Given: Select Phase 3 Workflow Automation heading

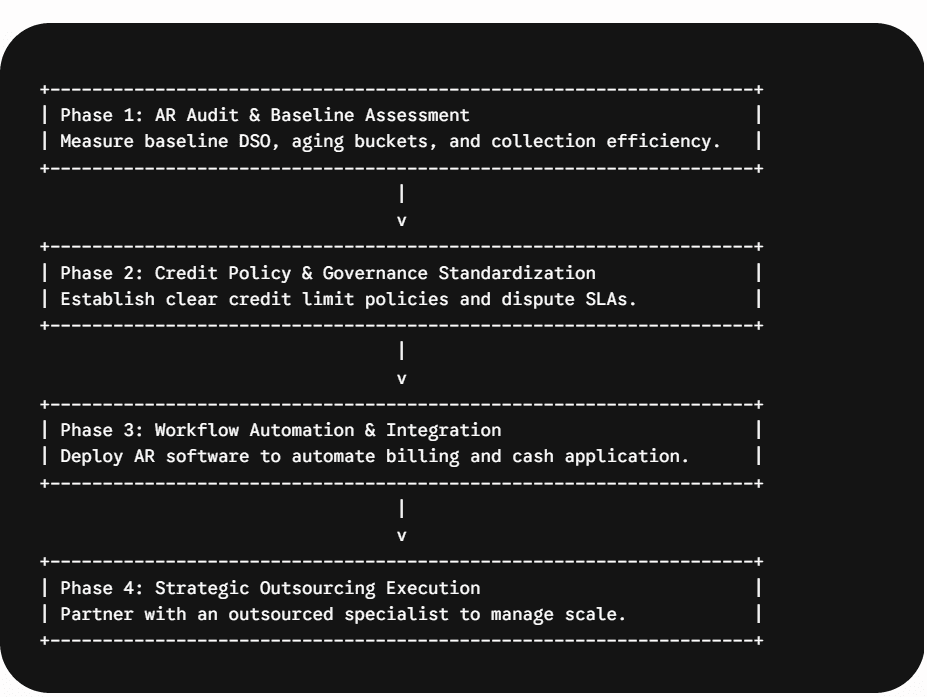Looking at the screenshot, I should (x=280, y=430).
